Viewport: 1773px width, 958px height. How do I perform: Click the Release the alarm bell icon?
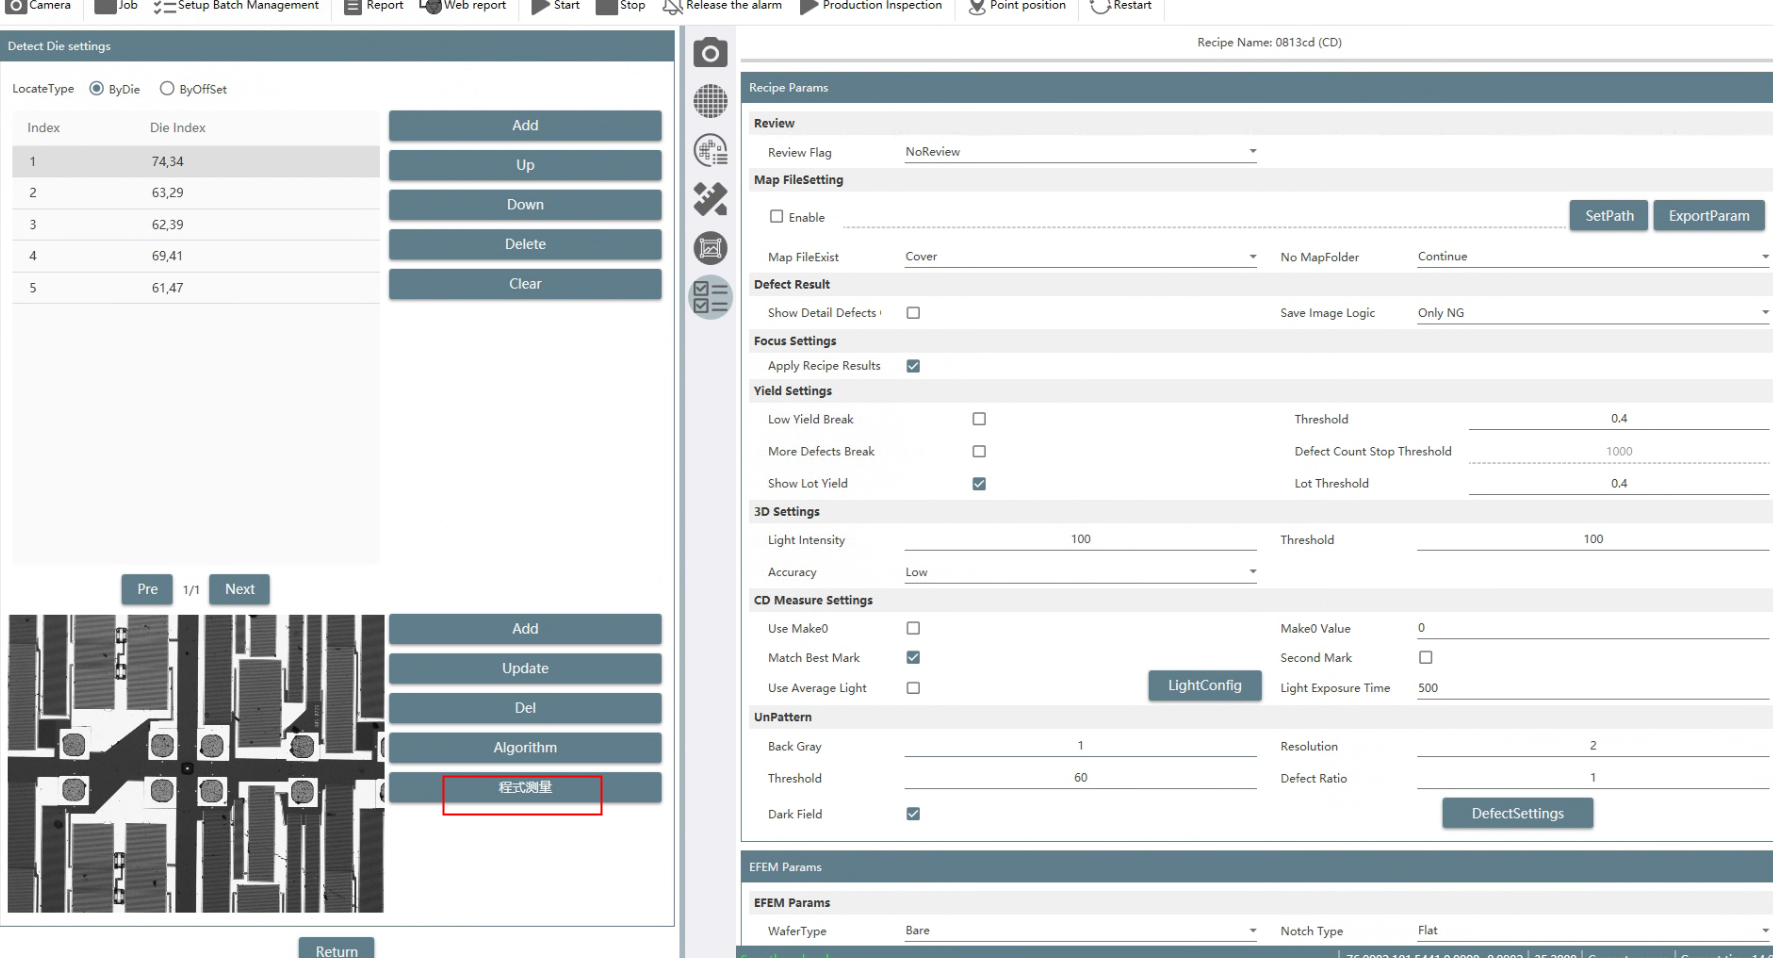pos(673,6)
